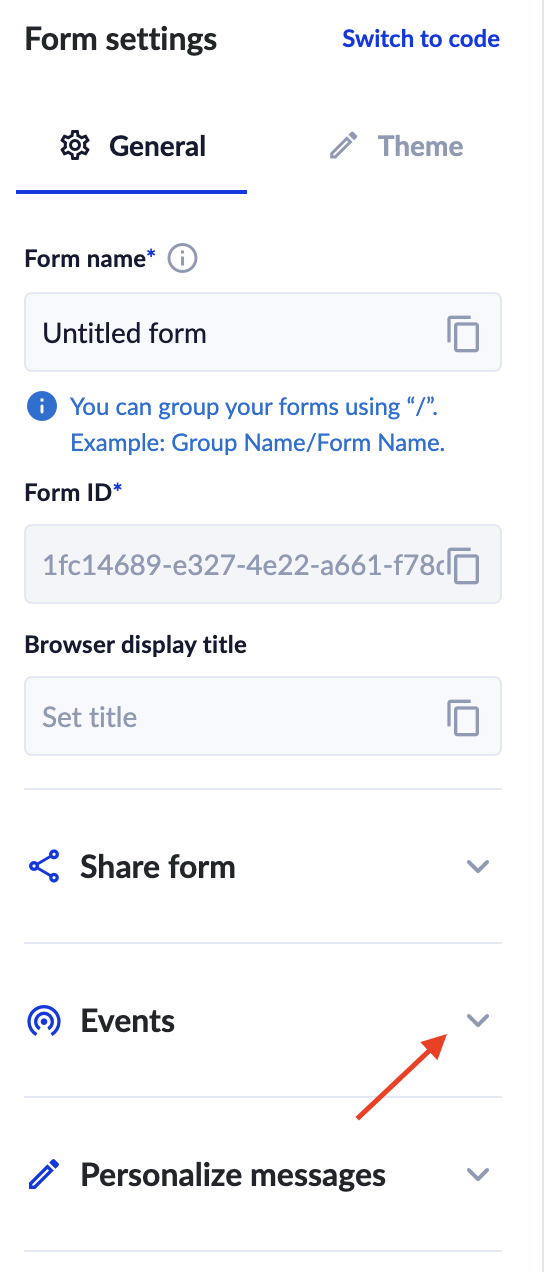Expand the Events section chevron
This screenshot has height=1272, width=544.
point(478,1020)
